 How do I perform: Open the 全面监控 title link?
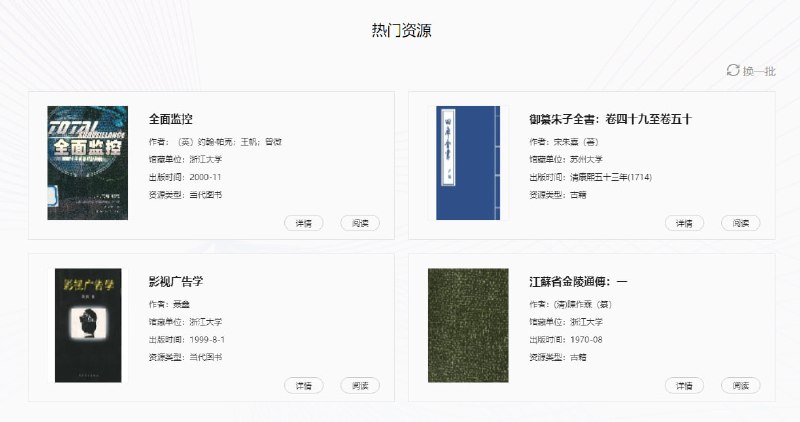[x=170, y=119]
